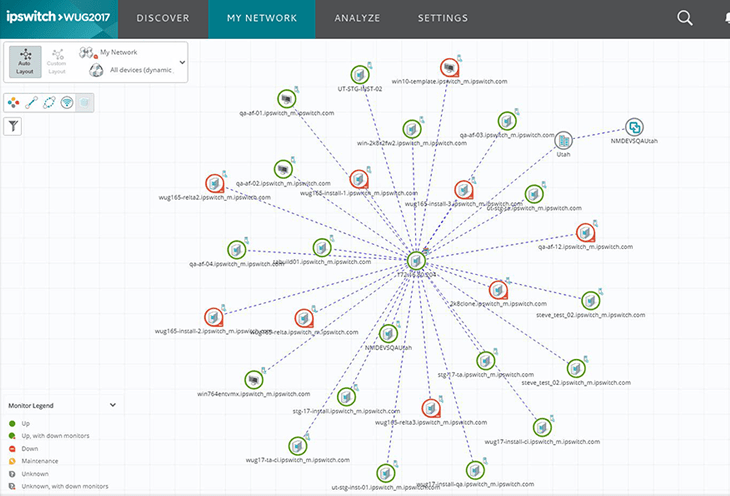
Task: Select the wug165-install-2 device node
Action: 214,318
